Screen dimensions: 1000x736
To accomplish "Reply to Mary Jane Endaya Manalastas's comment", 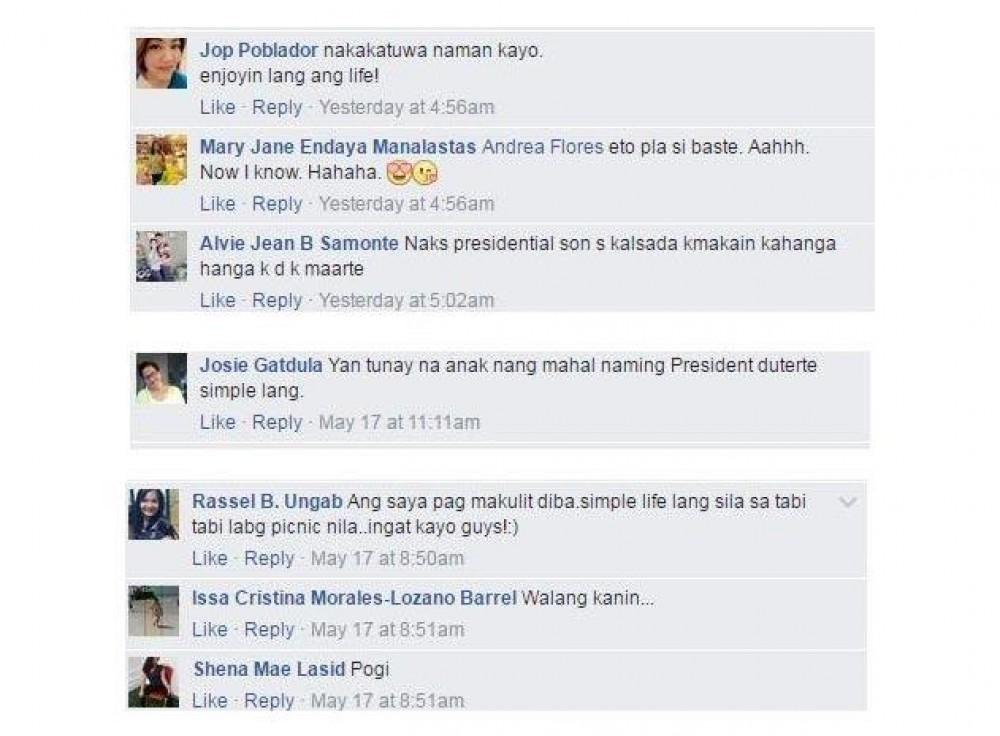I will [x=277, y=204].
